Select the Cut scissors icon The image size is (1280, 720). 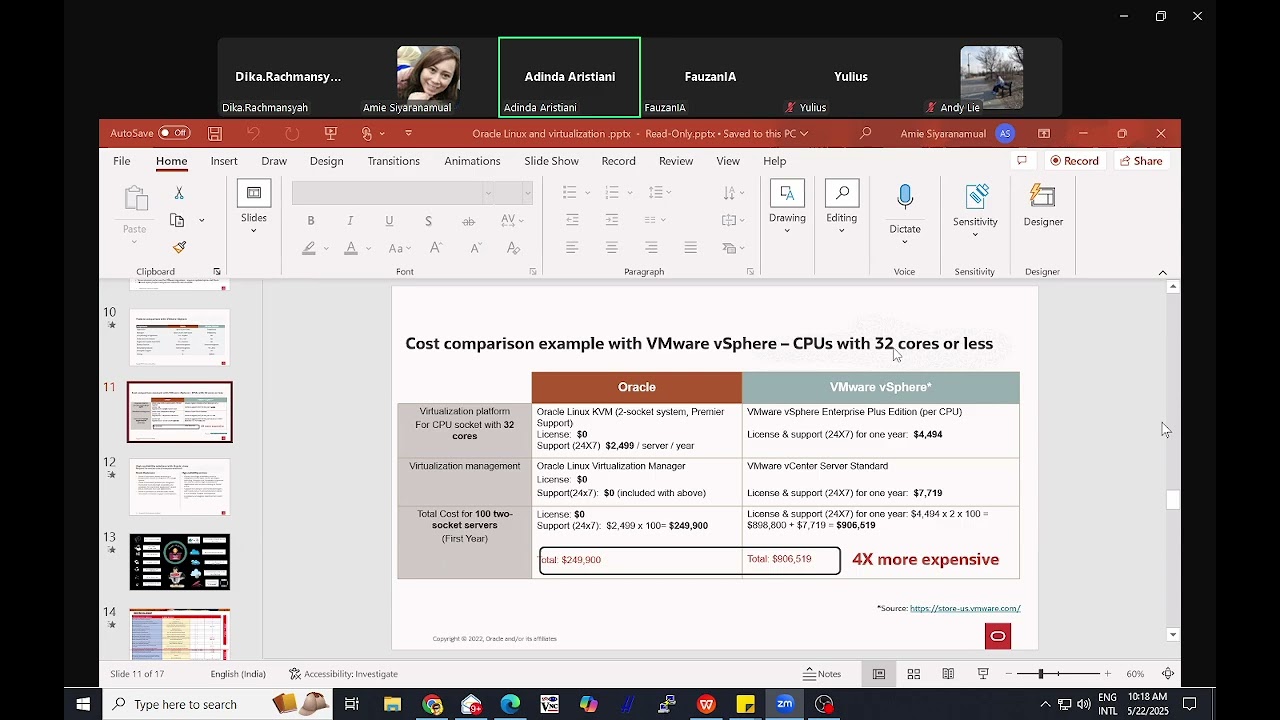(179, 193)
